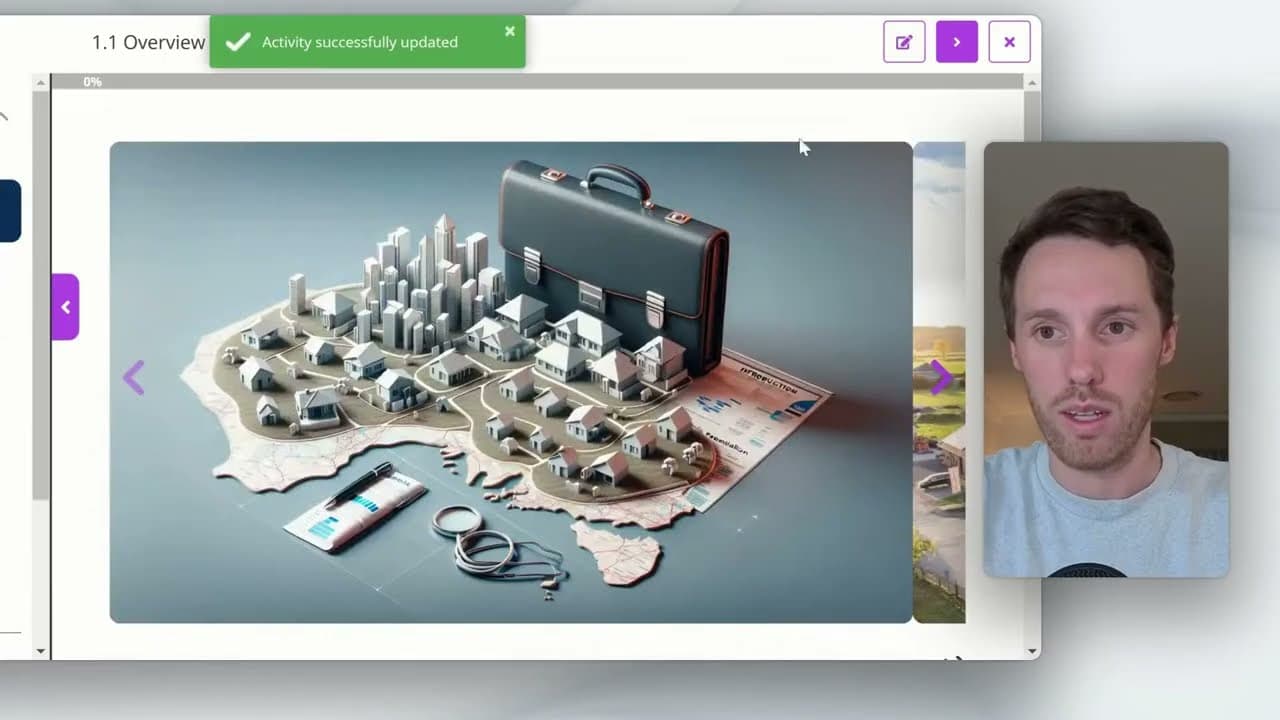Click left scrollbar down arrow
This screenshot has height=720, width=1280.
[41, 651]
